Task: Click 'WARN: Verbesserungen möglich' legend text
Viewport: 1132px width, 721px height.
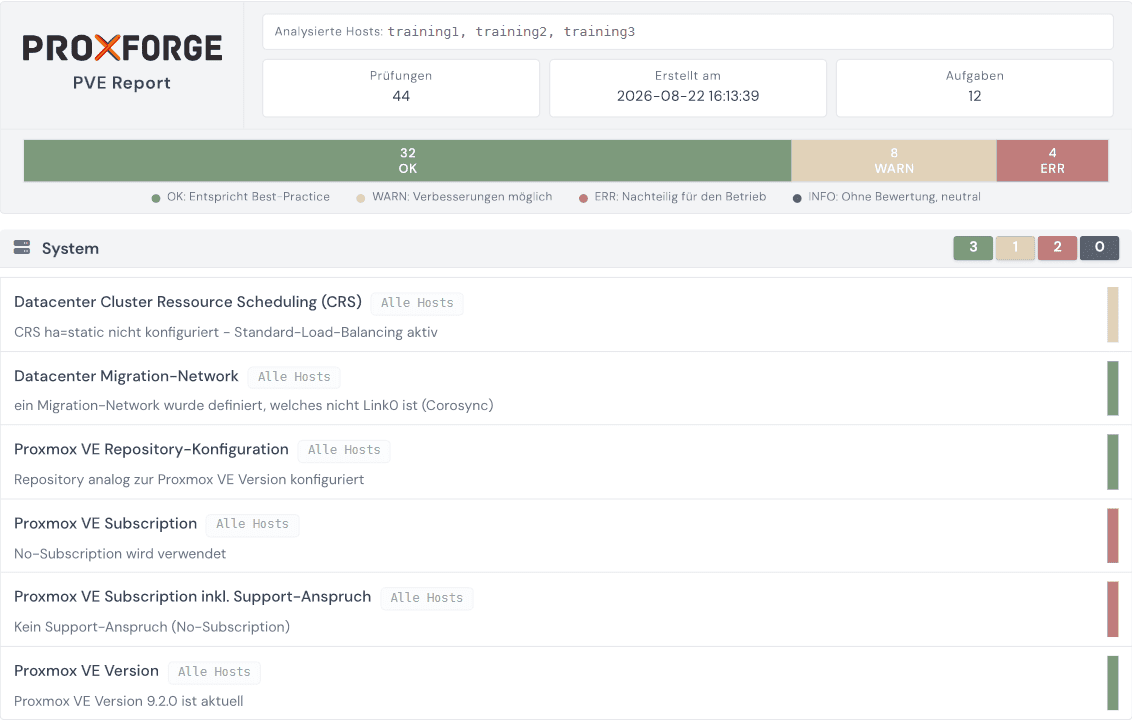Action: [462, 196]
